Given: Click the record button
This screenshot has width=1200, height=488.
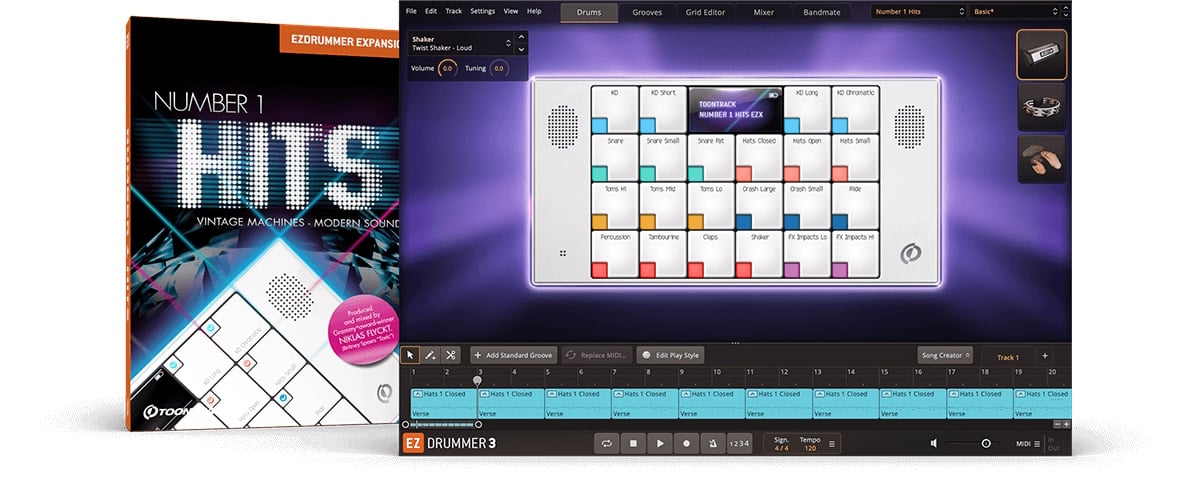Looking at the screenshot, I should [x=687, y=443].
